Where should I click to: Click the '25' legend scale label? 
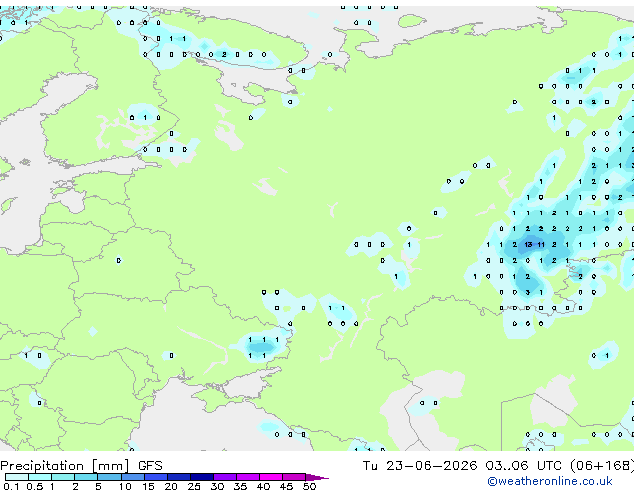[194, 486]
